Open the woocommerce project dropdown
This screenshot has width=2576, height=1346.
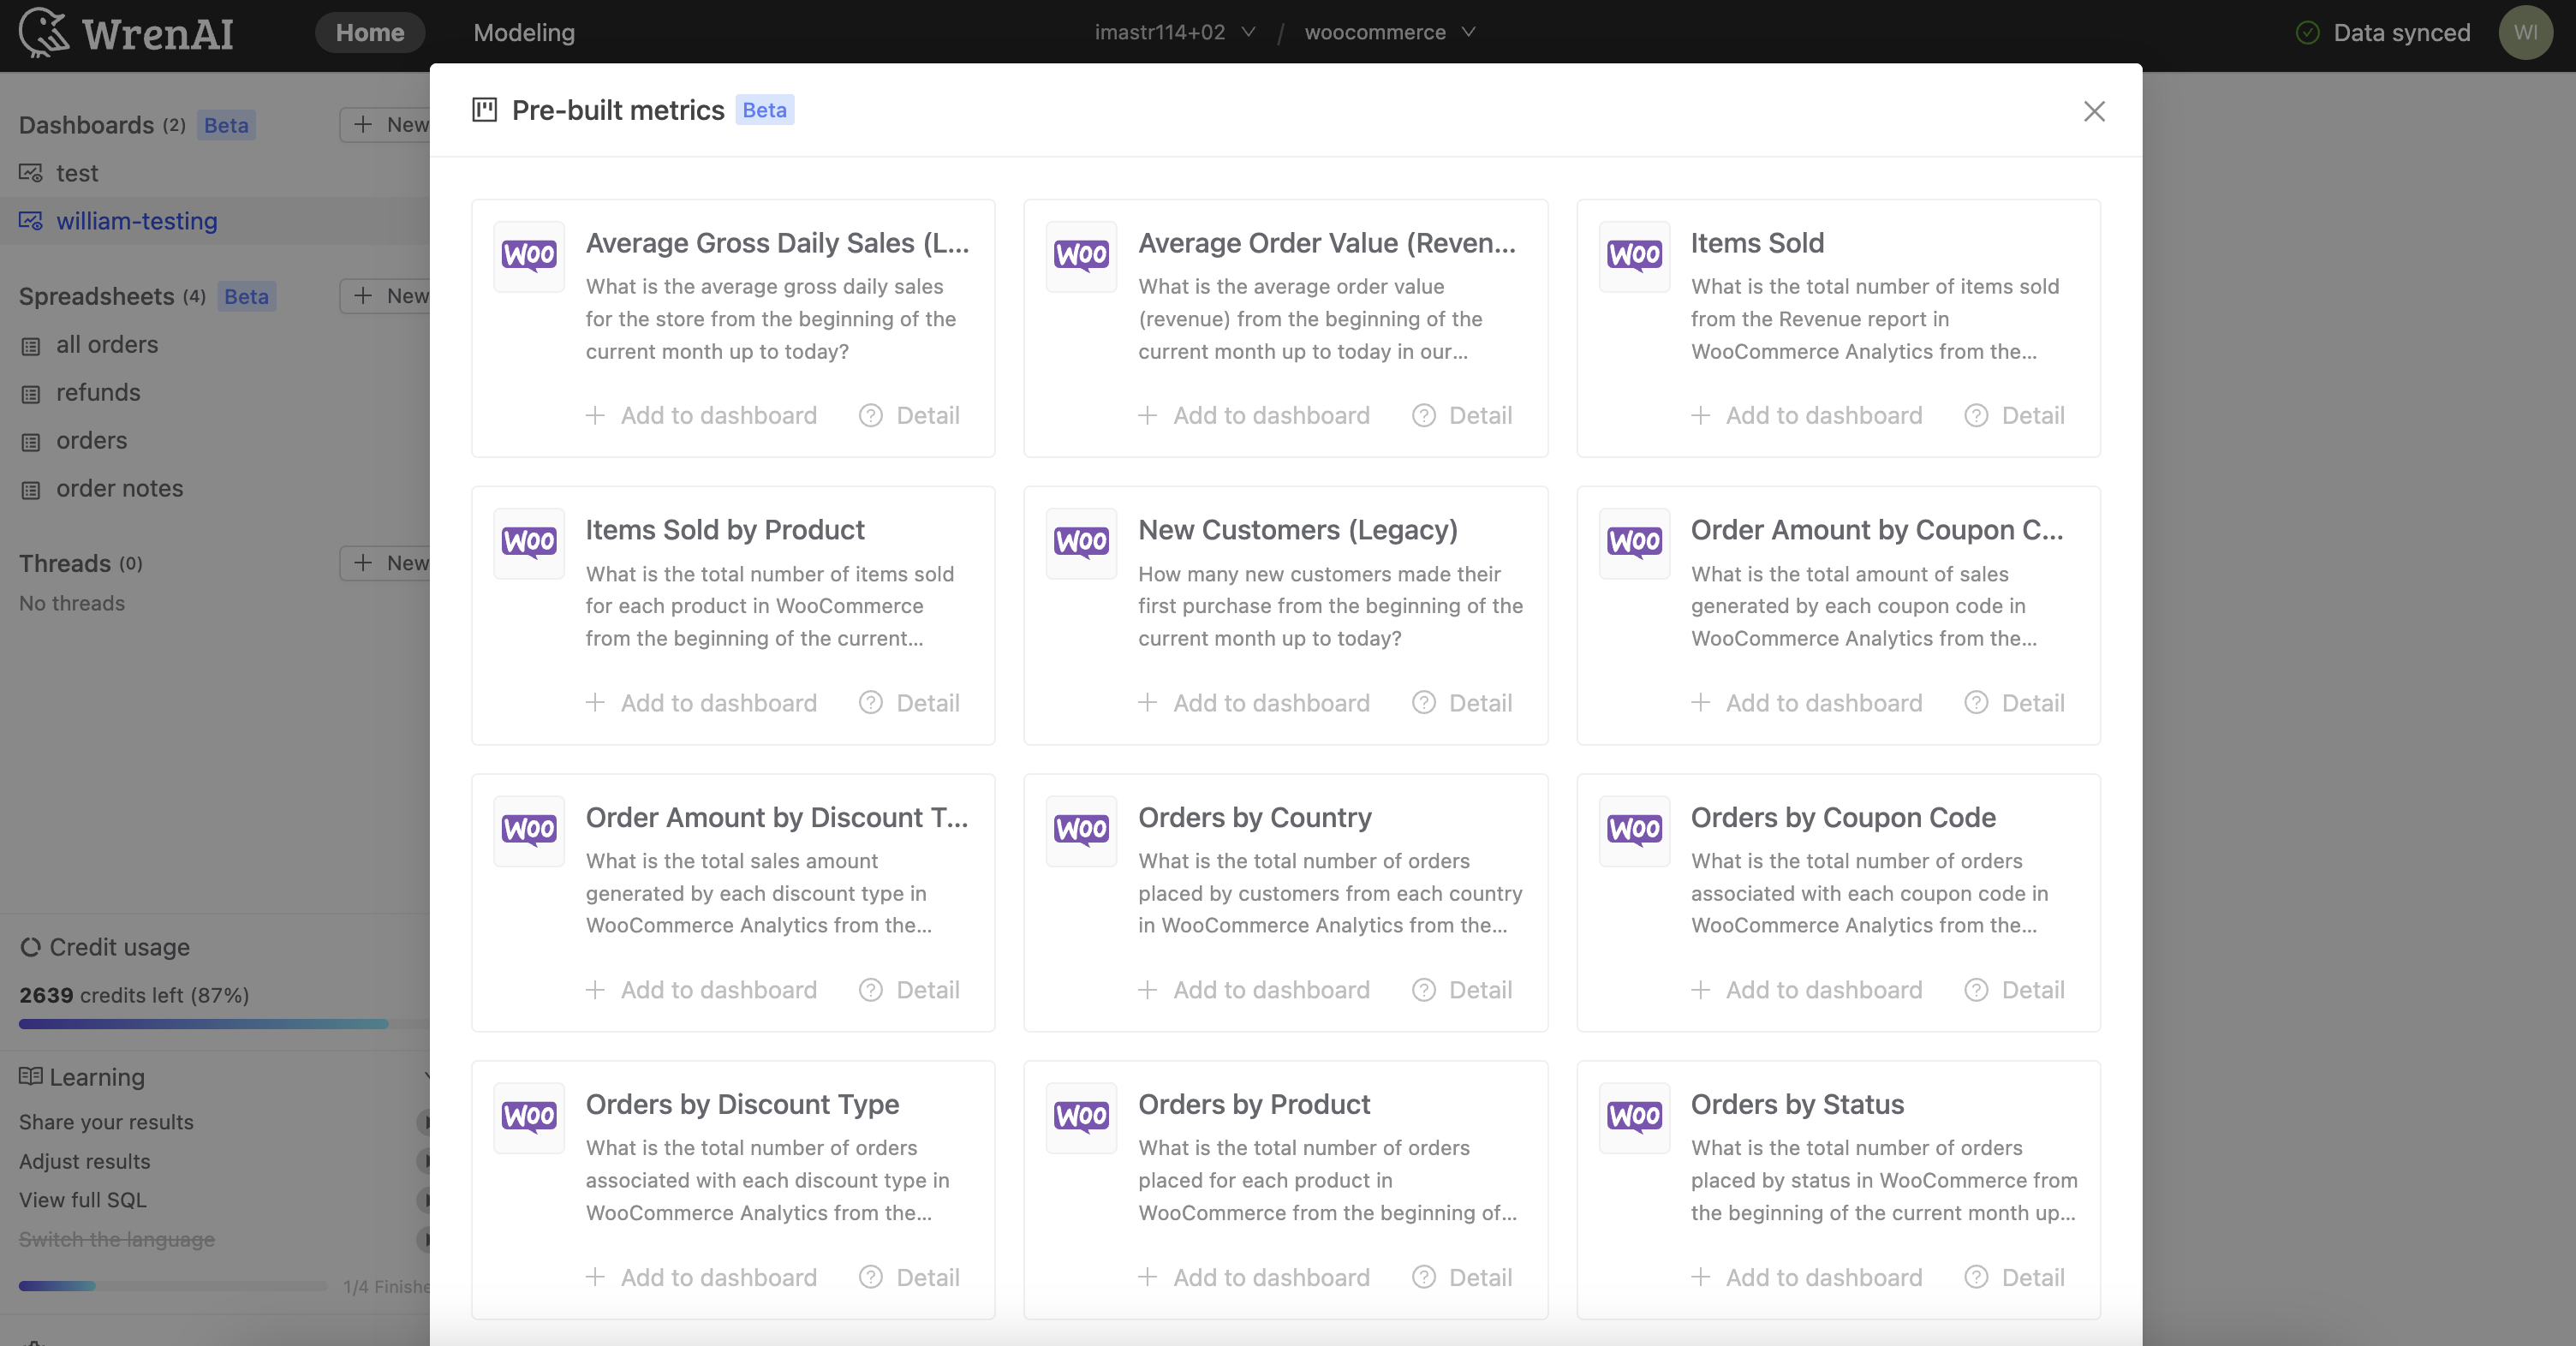1389,32
